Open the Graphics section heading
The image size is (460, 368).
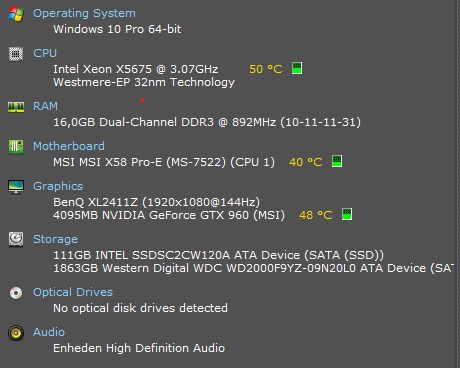[x=58, y=186]
